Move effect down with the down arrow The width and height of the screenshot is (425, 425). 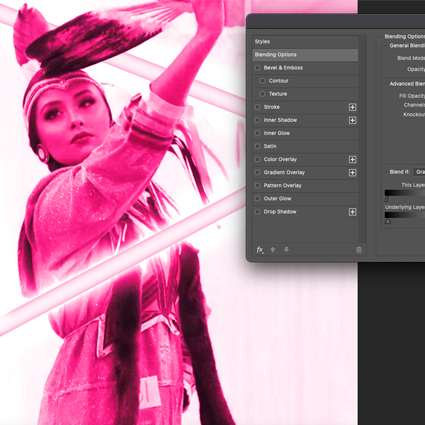286,250
